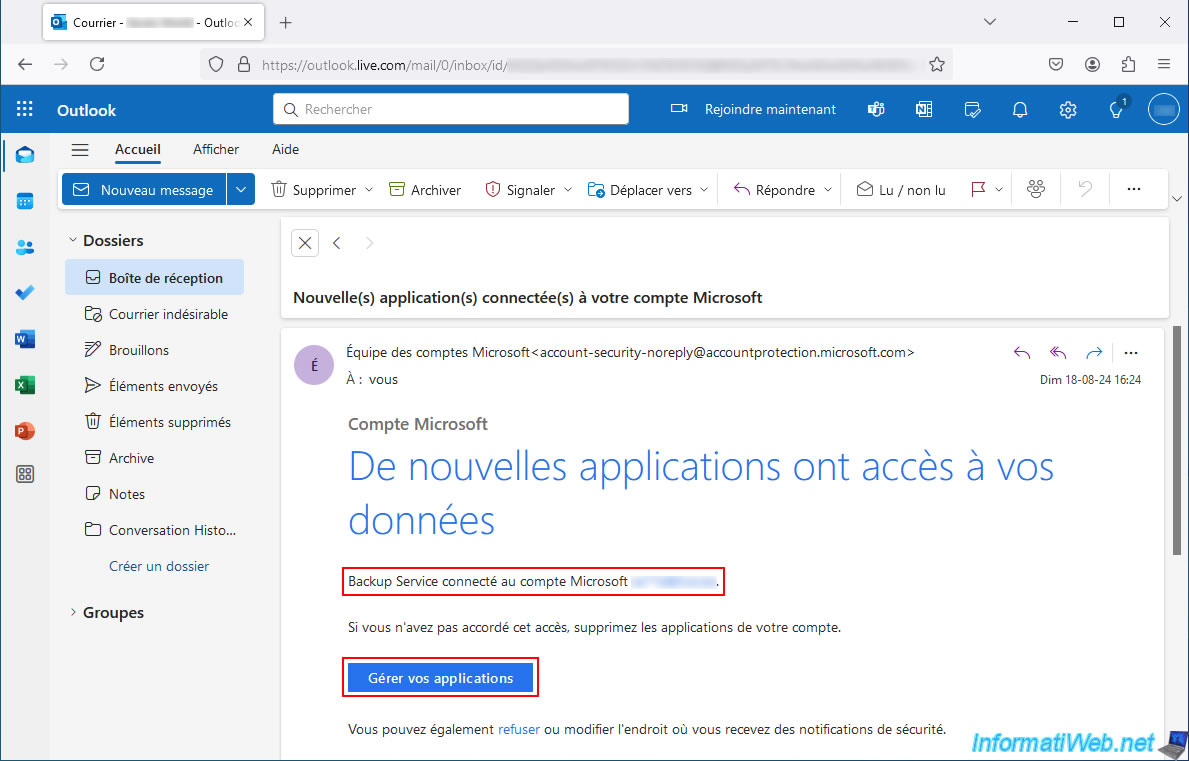Open the Outlook app launcher grid

click(x=24, y=109)
